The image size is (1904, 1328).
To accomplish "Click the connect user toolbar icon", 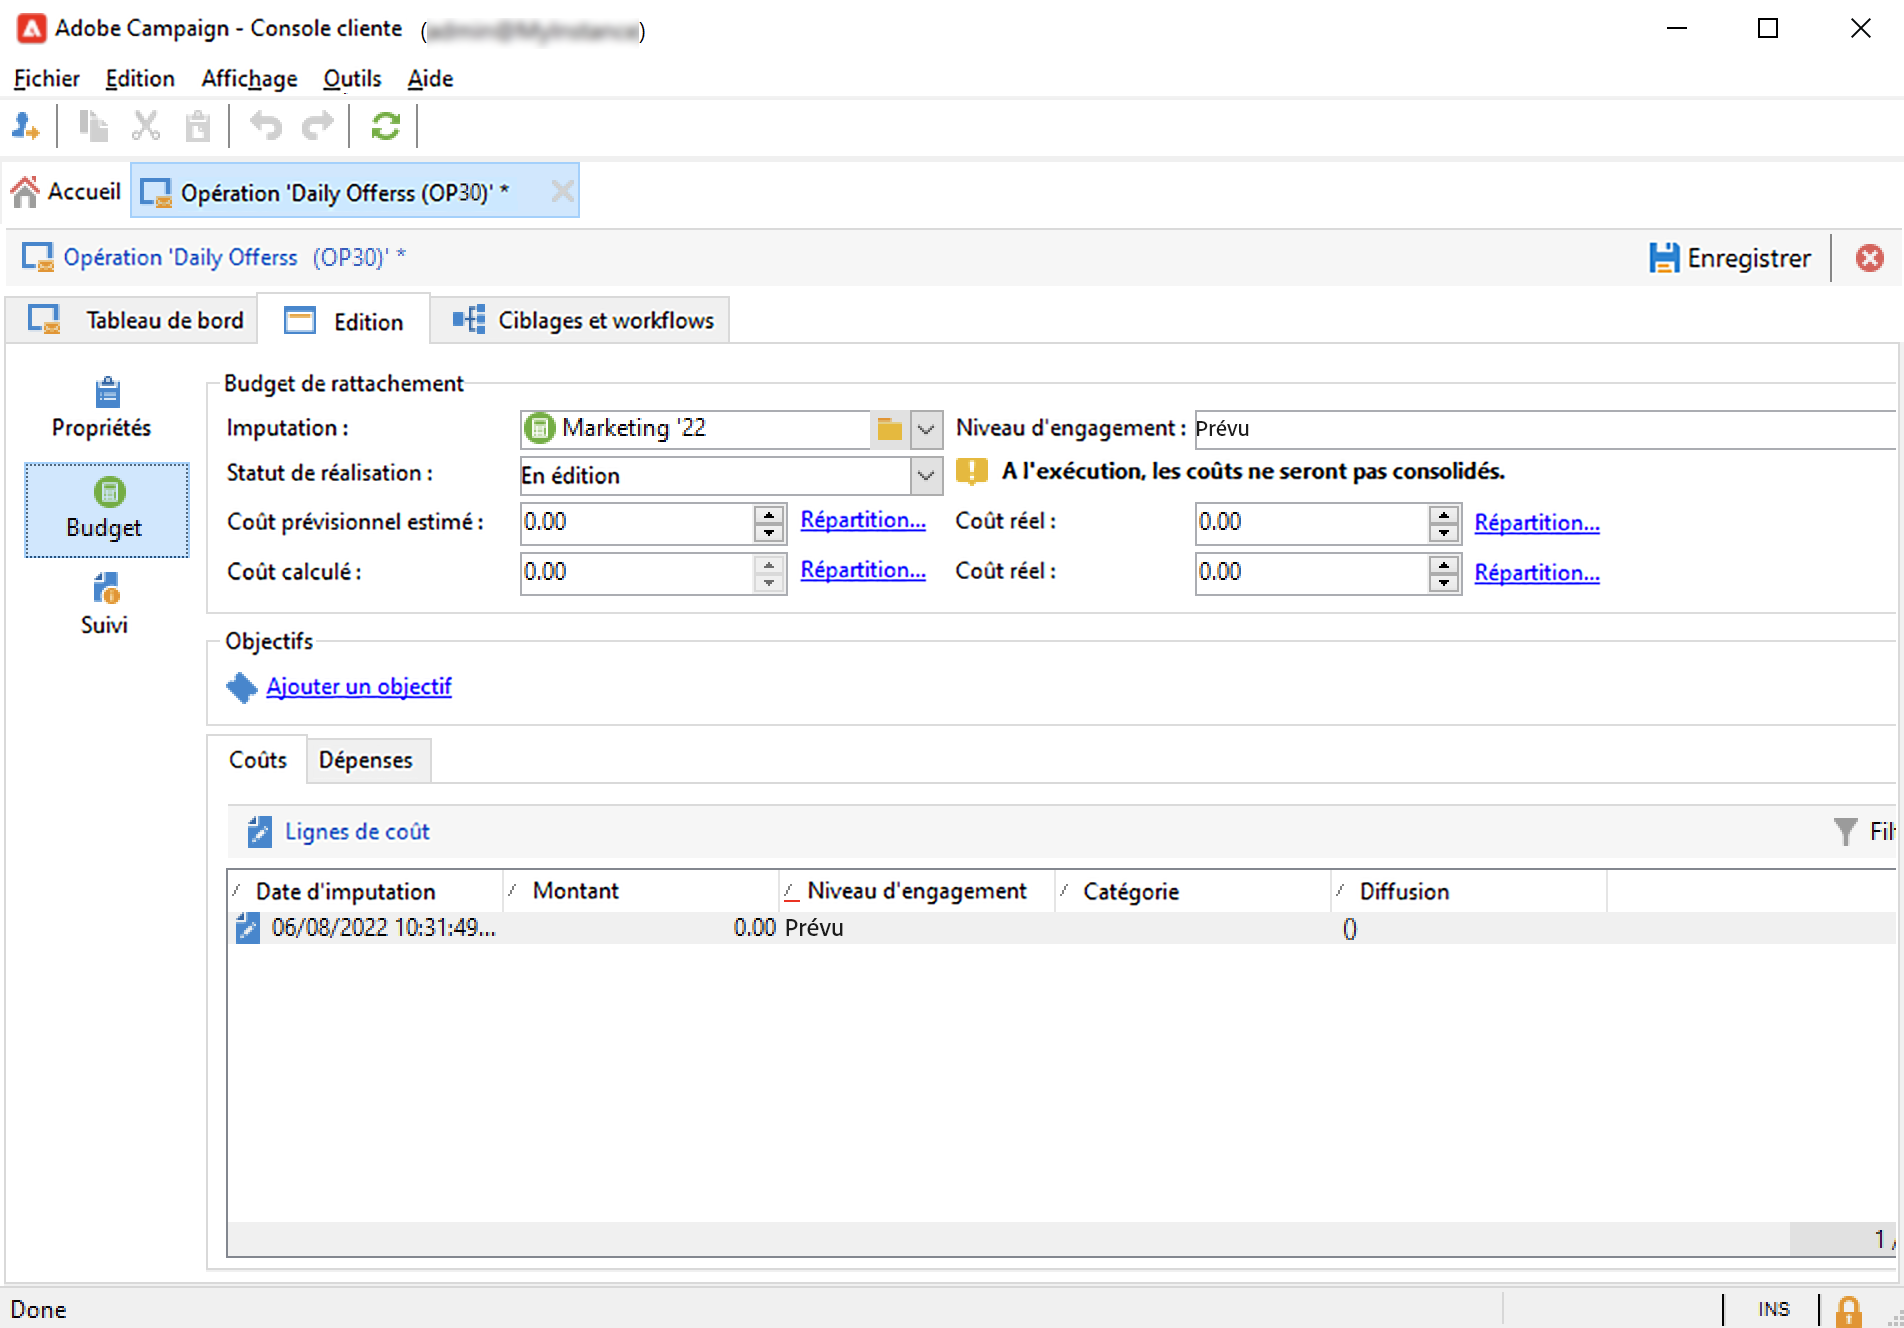I will tap(26, 127).
